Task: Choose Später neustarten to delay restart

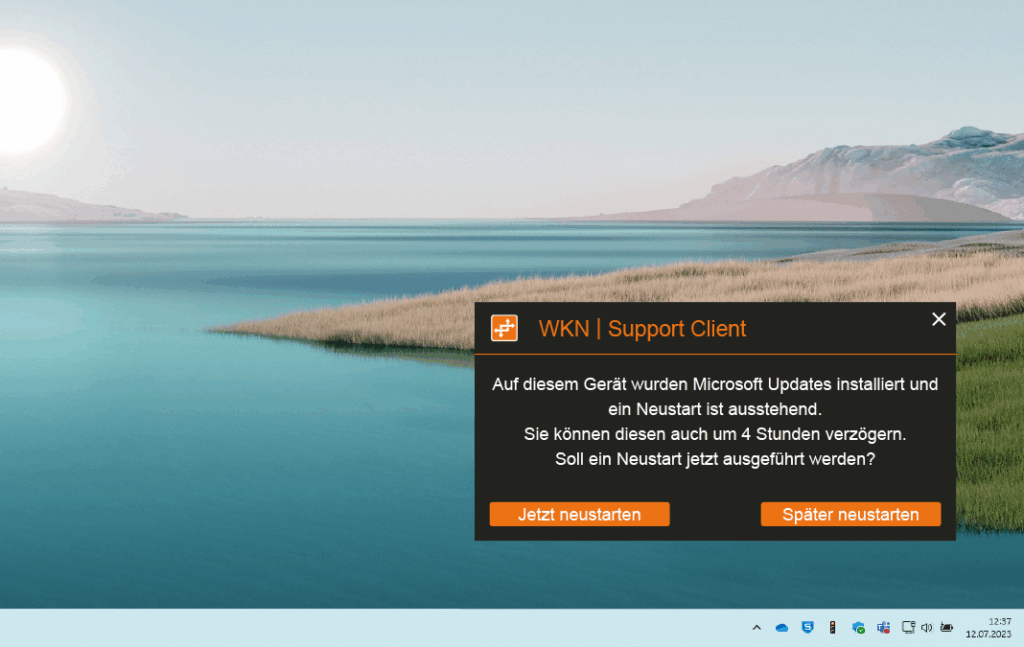Action: (x=850, y=514)
